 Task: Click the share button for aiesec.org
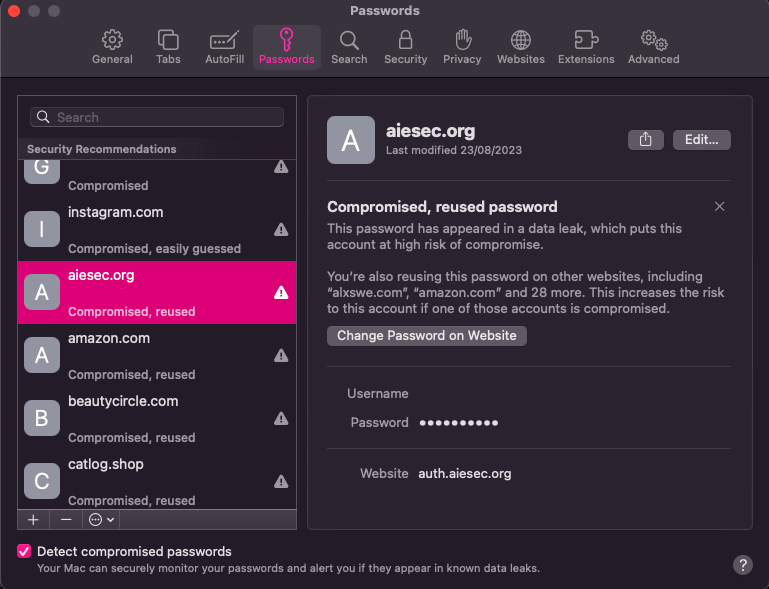click(645, 140)
